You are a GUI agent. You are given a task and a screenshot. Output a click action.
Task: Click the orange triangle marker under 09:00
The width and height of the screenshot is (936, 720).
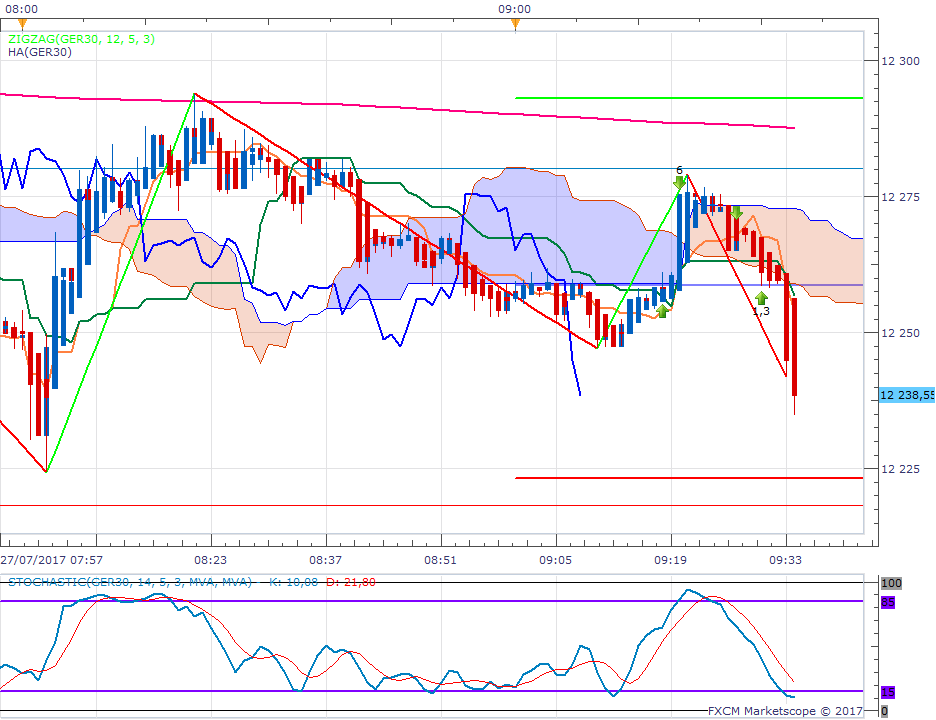515,24
